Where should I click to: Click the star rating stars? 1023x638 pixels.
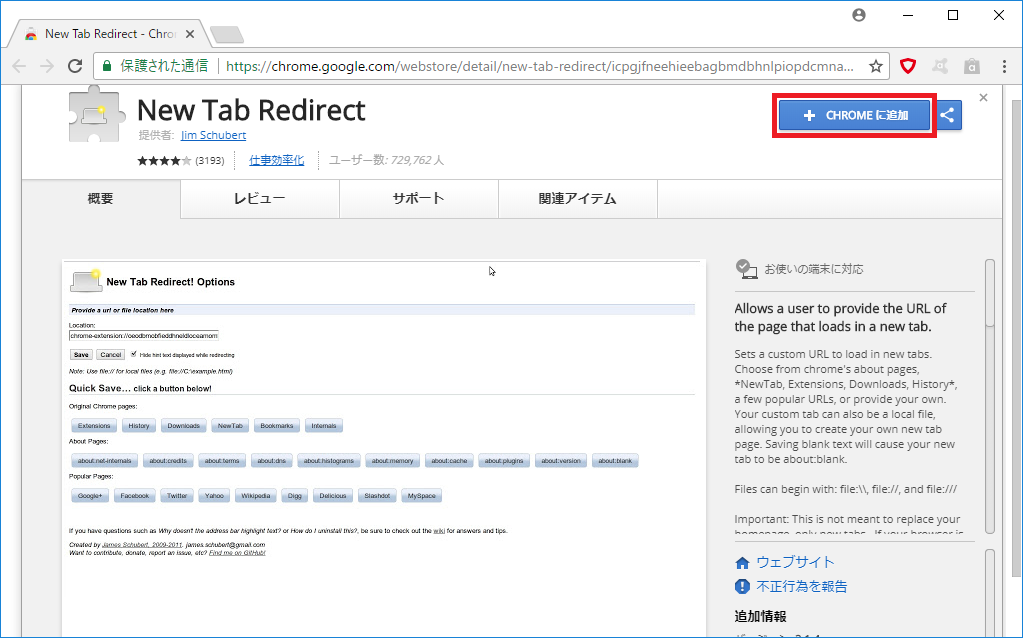tap(164, 160)
